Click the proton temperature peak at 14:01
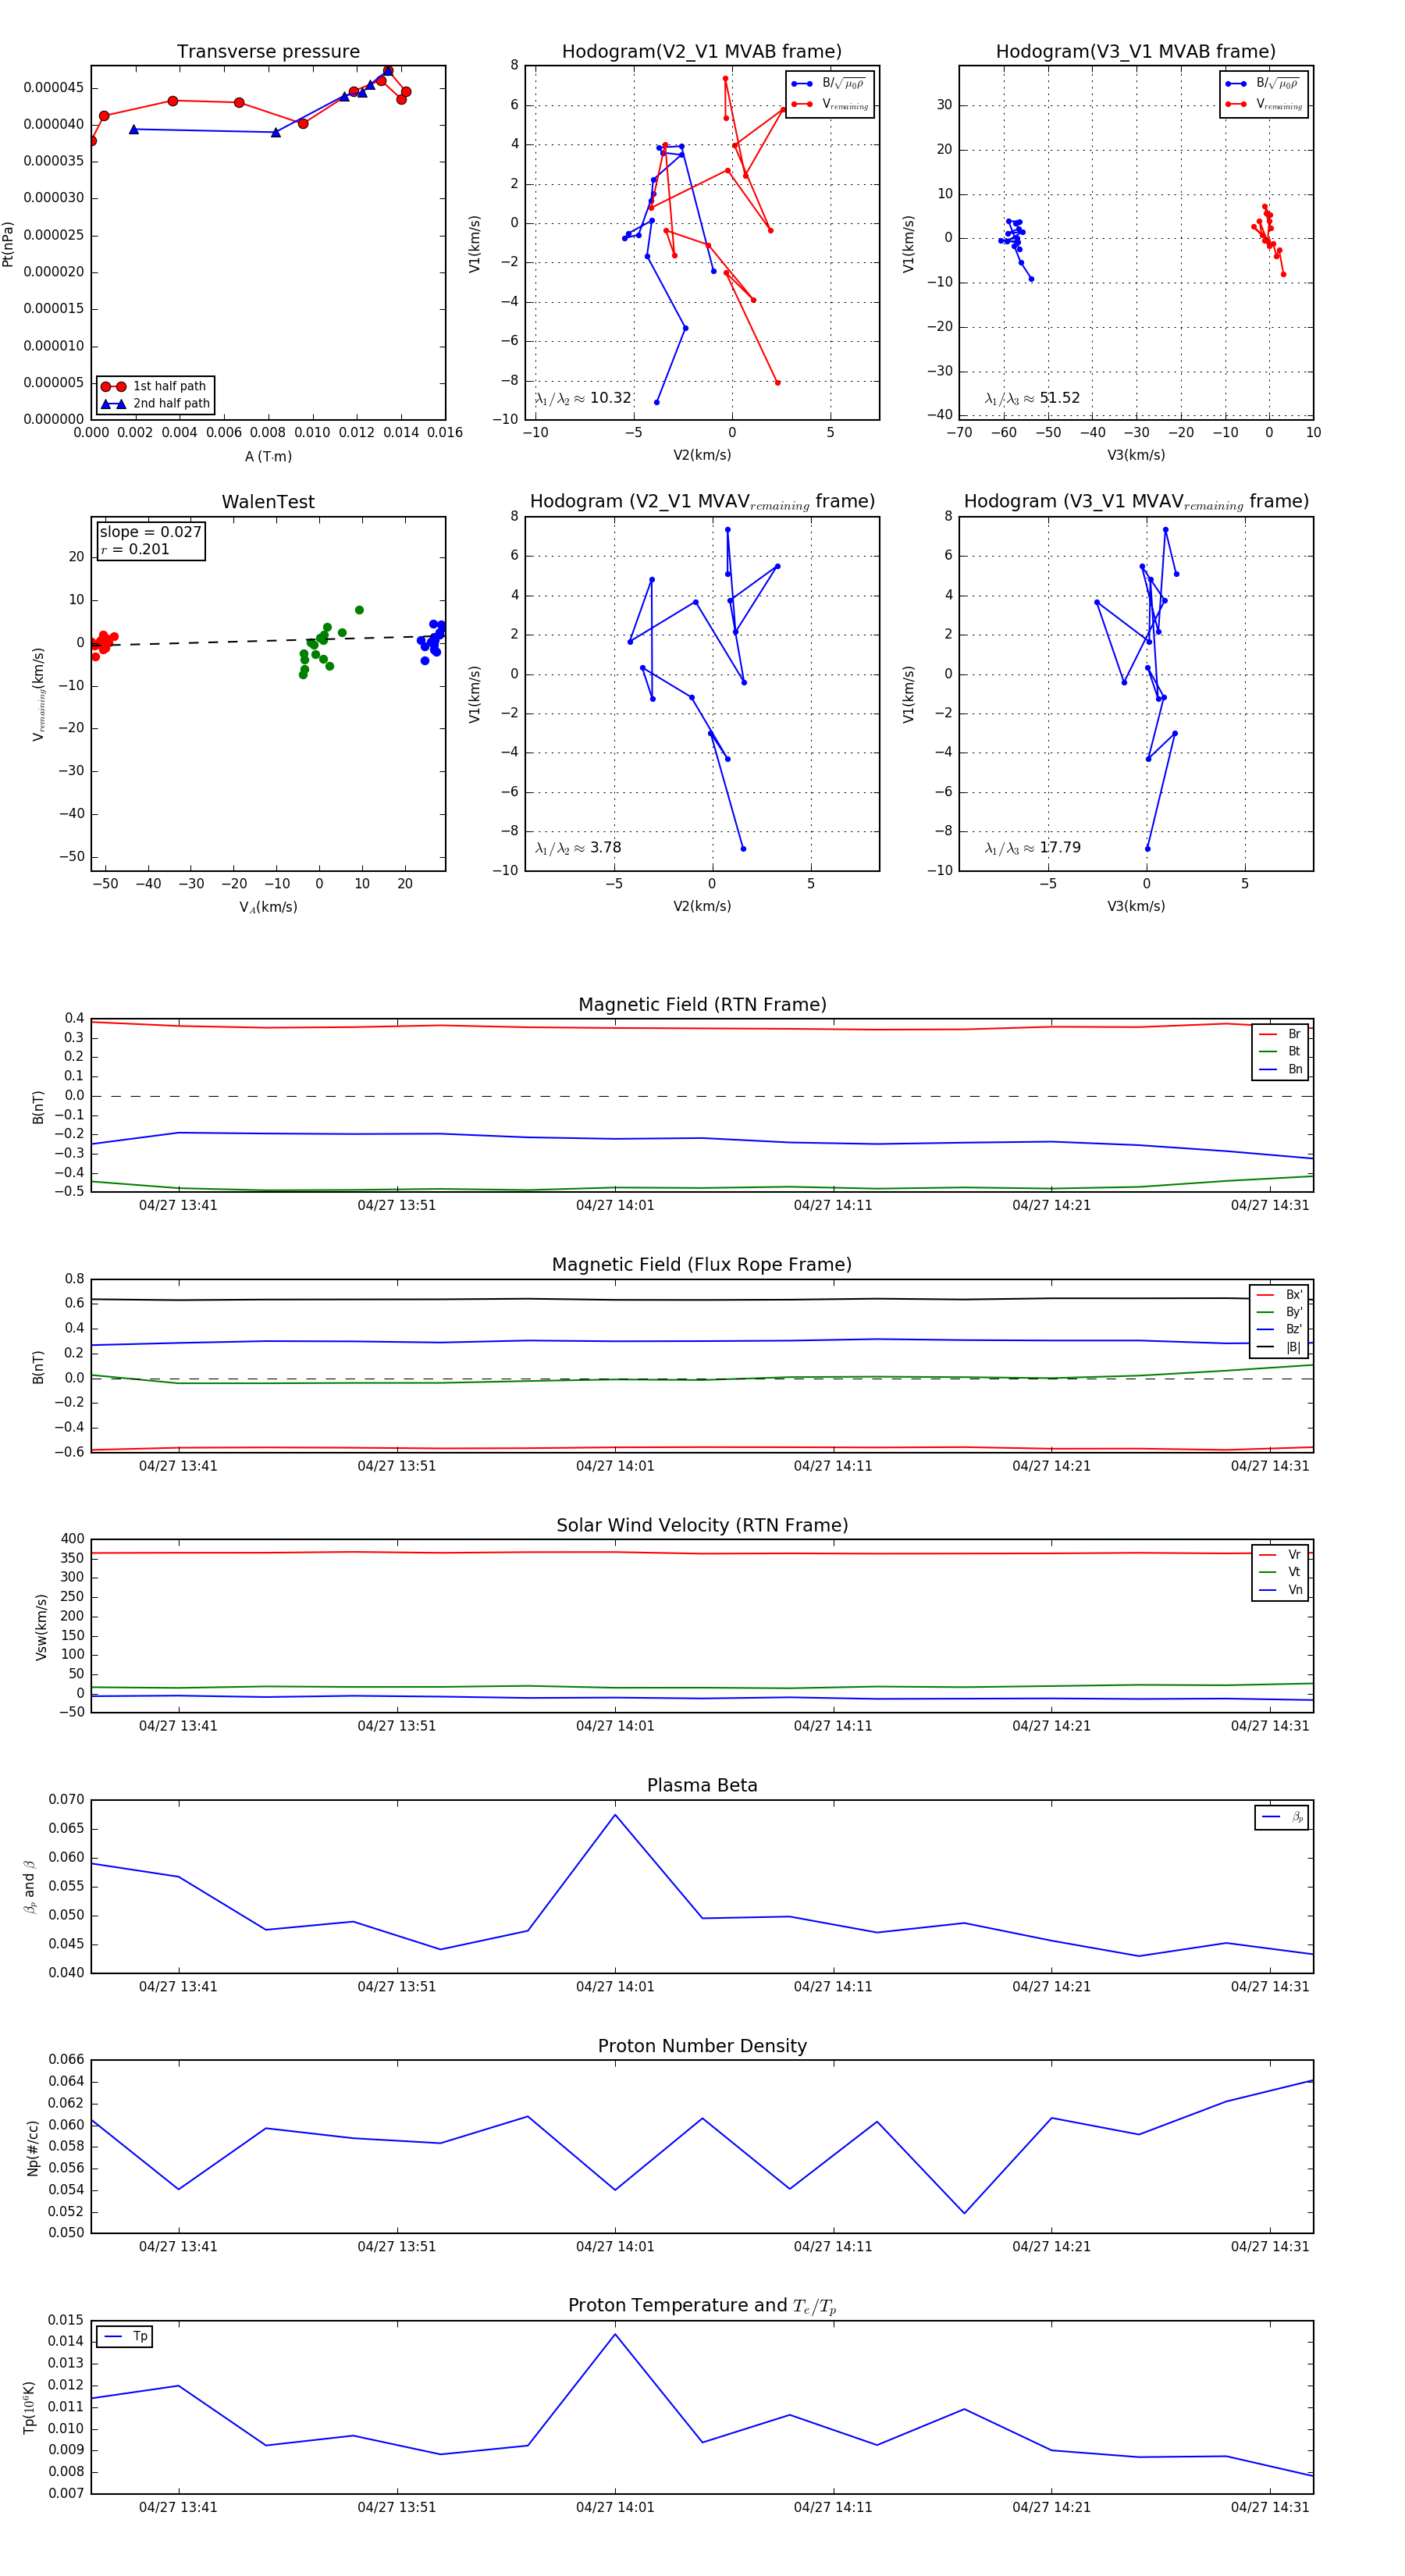Viewport: 1405px width, 2576px height. point(615,2334)
